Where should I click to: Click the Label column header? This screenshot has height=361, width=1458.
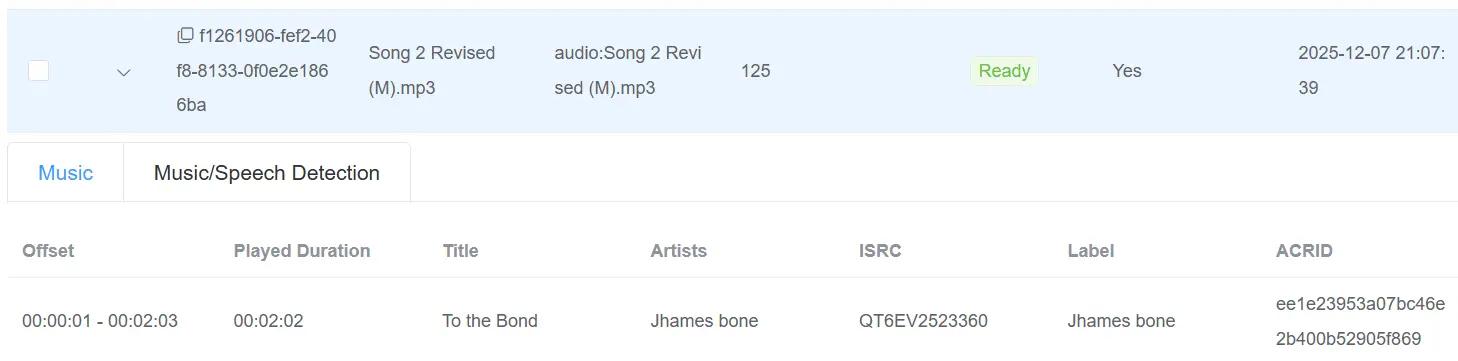click(1091, 251)
